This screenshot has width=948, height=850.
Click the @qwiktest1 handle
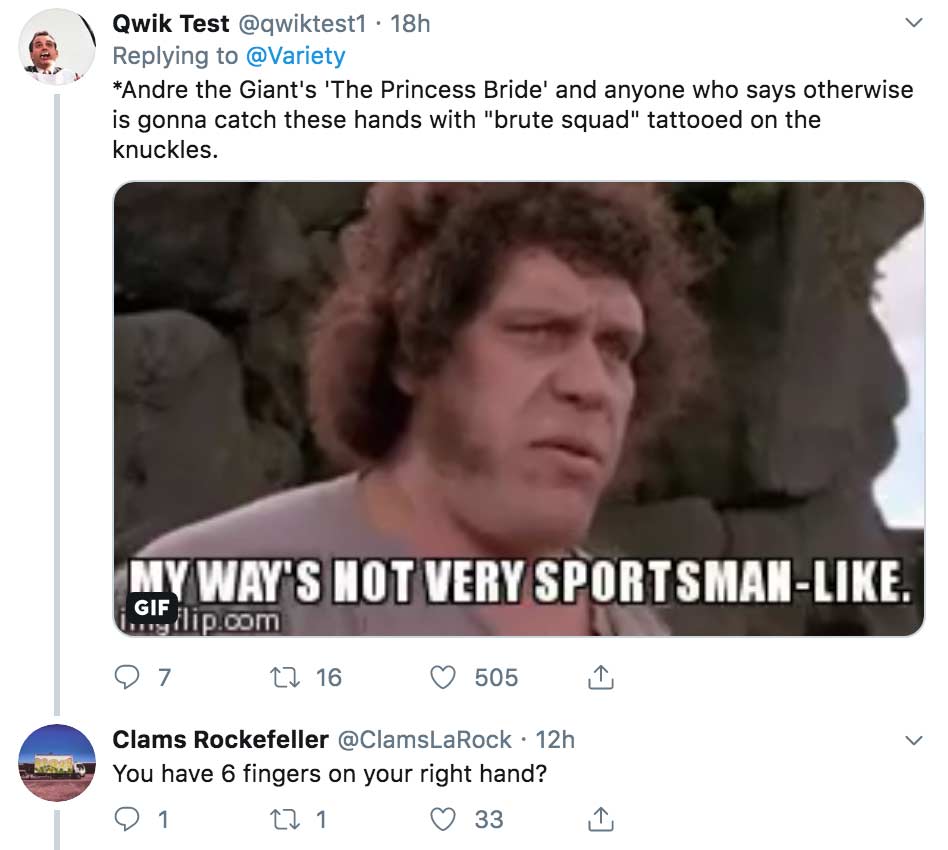[x=306, y=23]
